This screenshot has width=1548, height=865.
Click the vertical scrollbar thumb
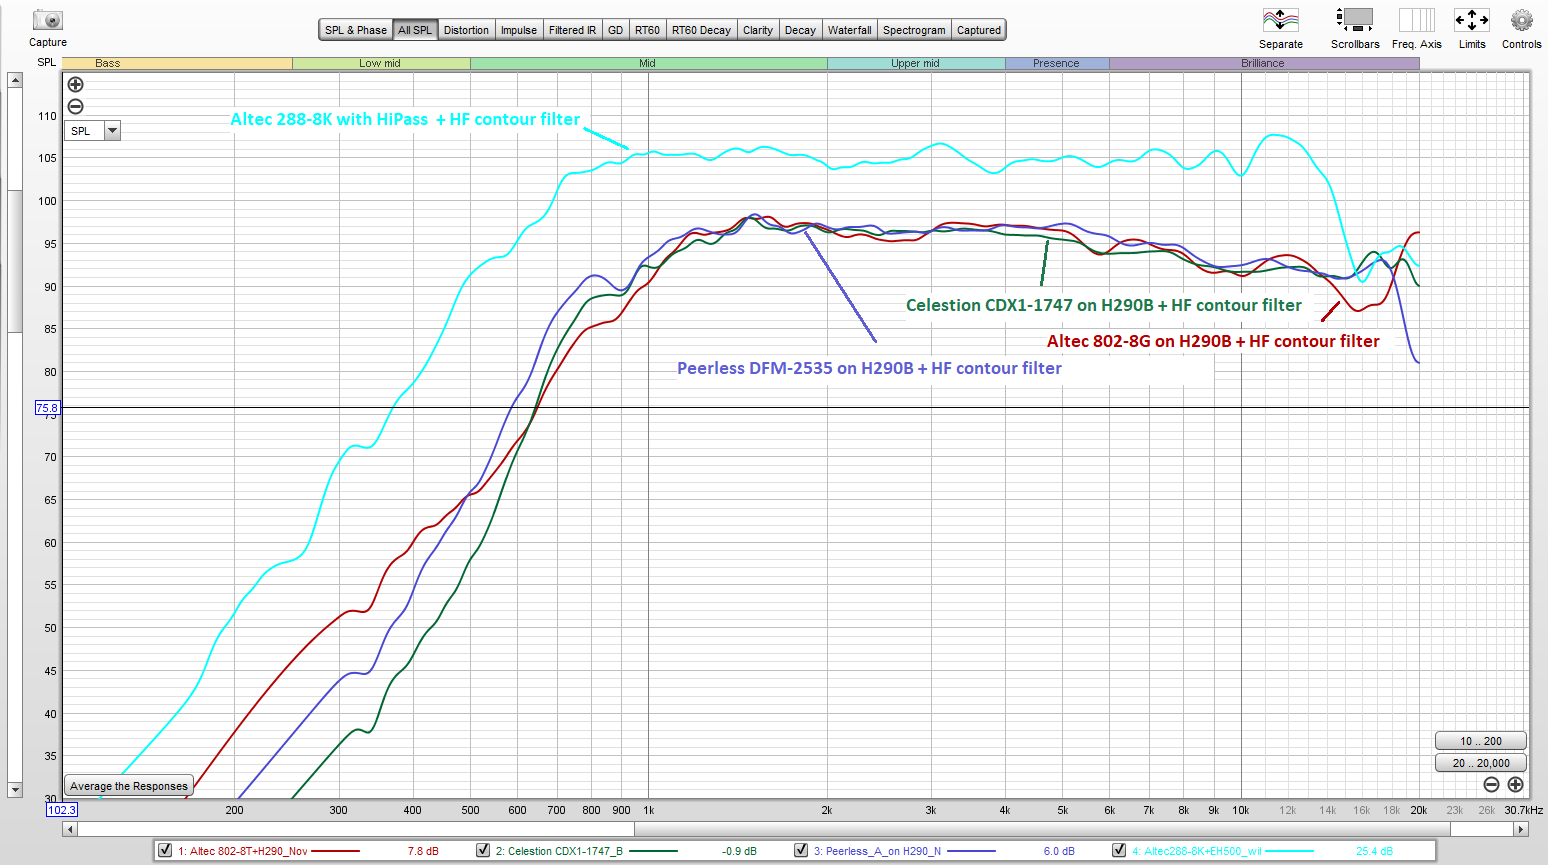pyautogui.click(x=15, y=260)
